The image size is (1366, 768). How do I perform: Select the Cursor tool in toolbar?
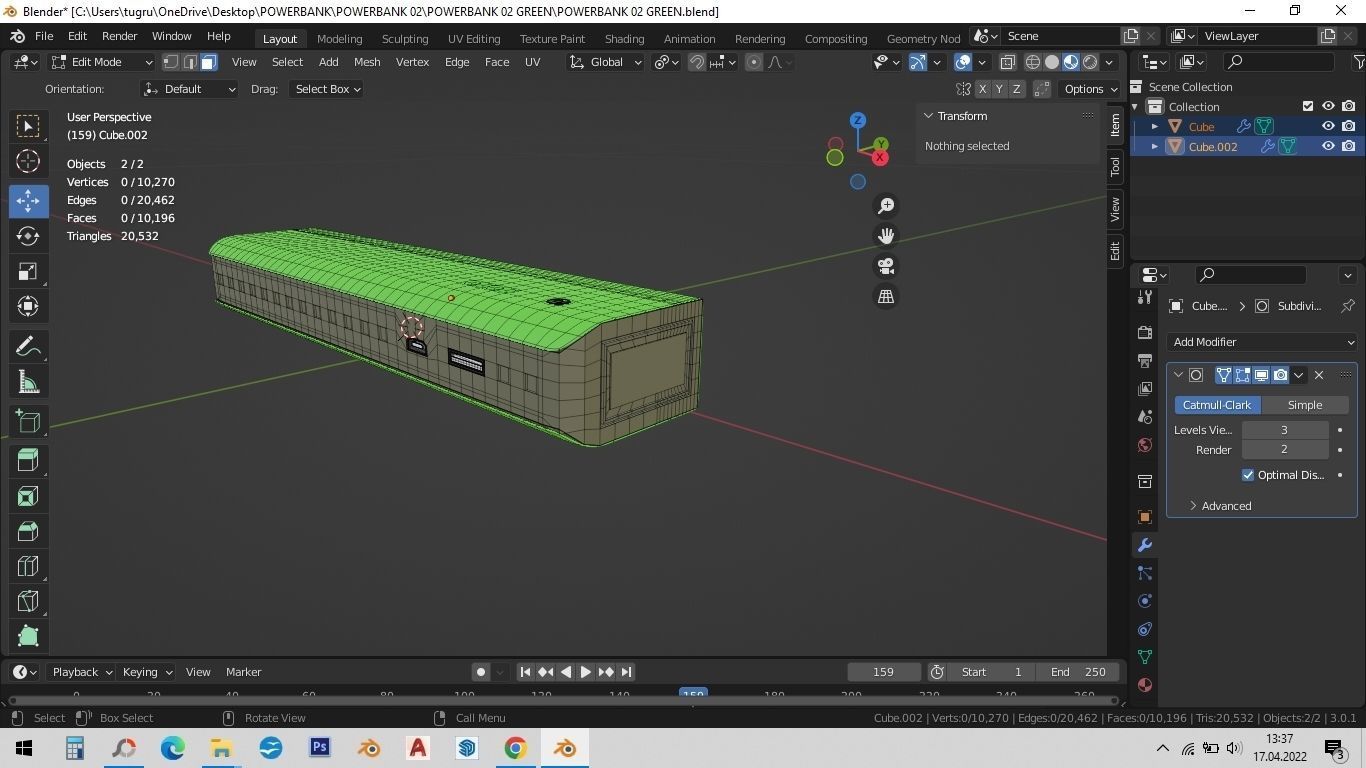pyautogui.click(x=28, y=161)
